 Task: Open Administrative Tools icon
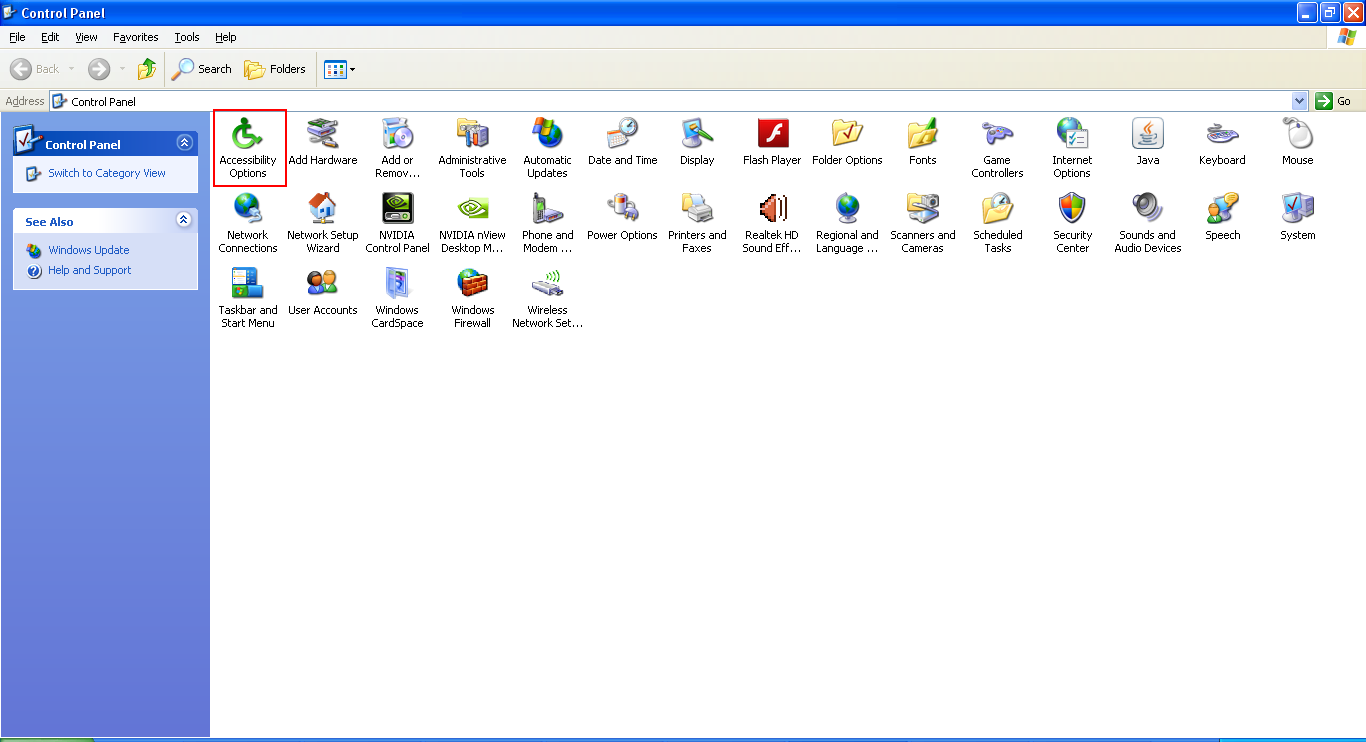472,148
